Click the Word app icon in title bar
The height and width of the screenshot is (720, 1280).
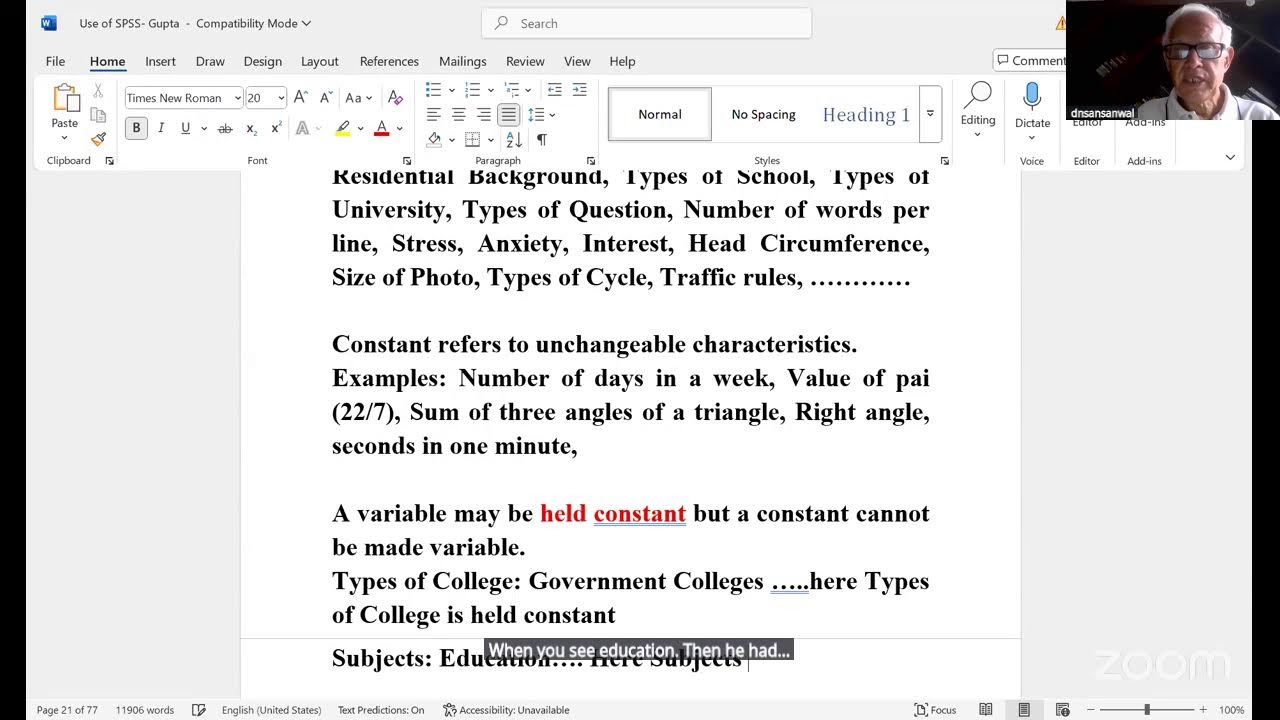click(x=49, y=23)
